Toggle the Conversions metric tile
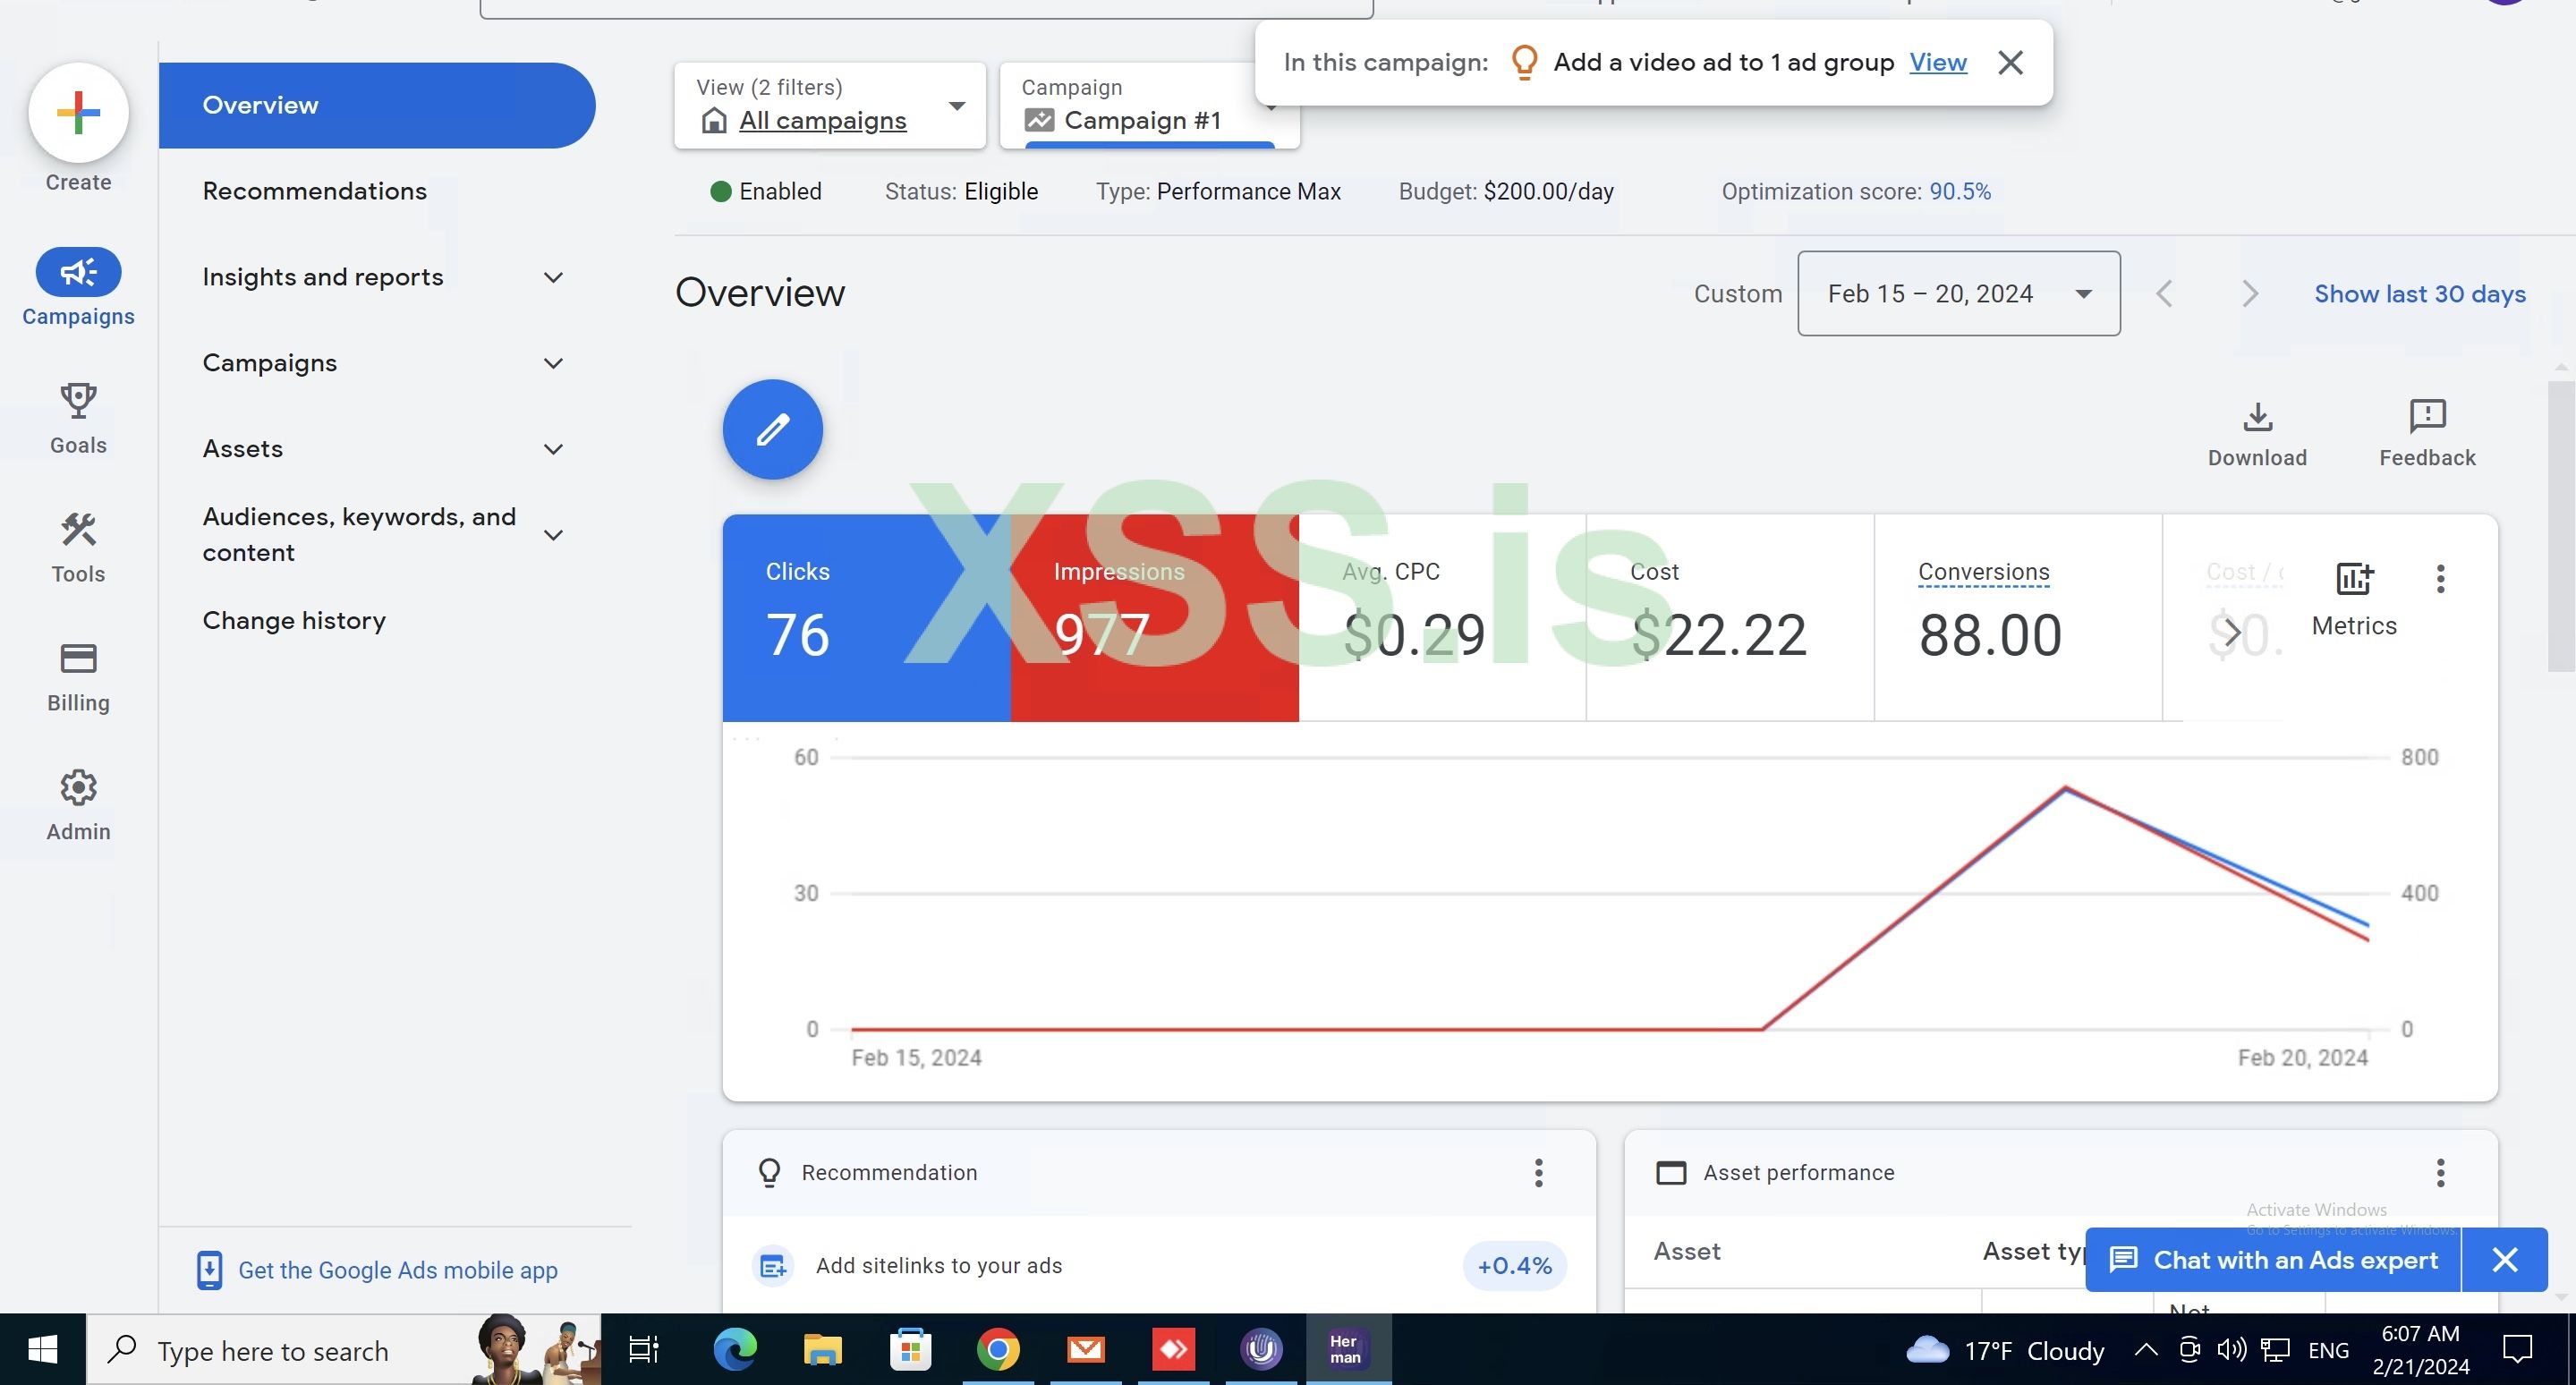2576x1385 pixels. [2017, 617]
